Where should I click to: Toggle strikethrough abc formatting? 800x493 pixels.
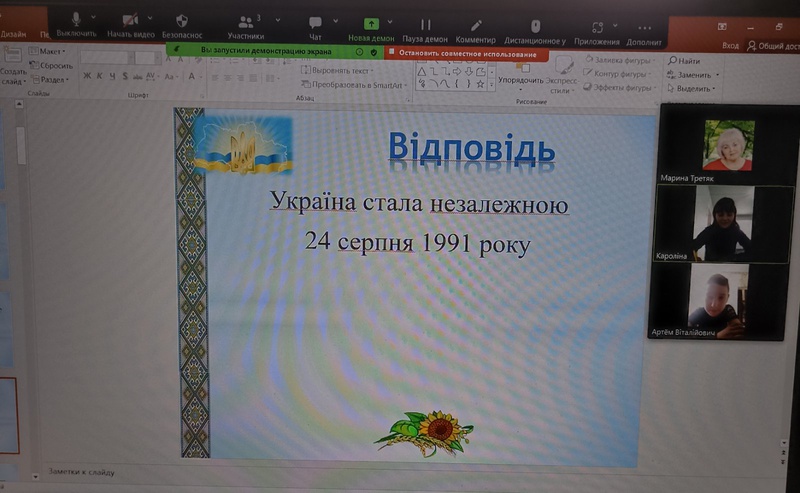tap(137, 77)
